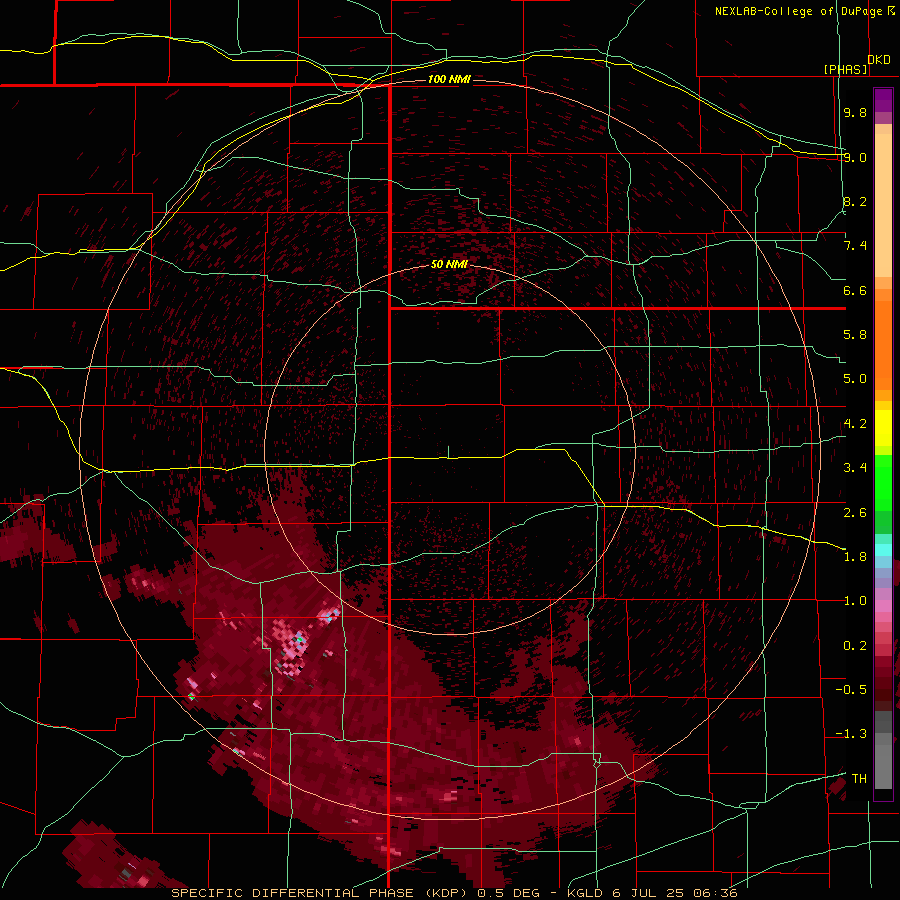Pick the bright green band on the colorbar

click(883, 482)
